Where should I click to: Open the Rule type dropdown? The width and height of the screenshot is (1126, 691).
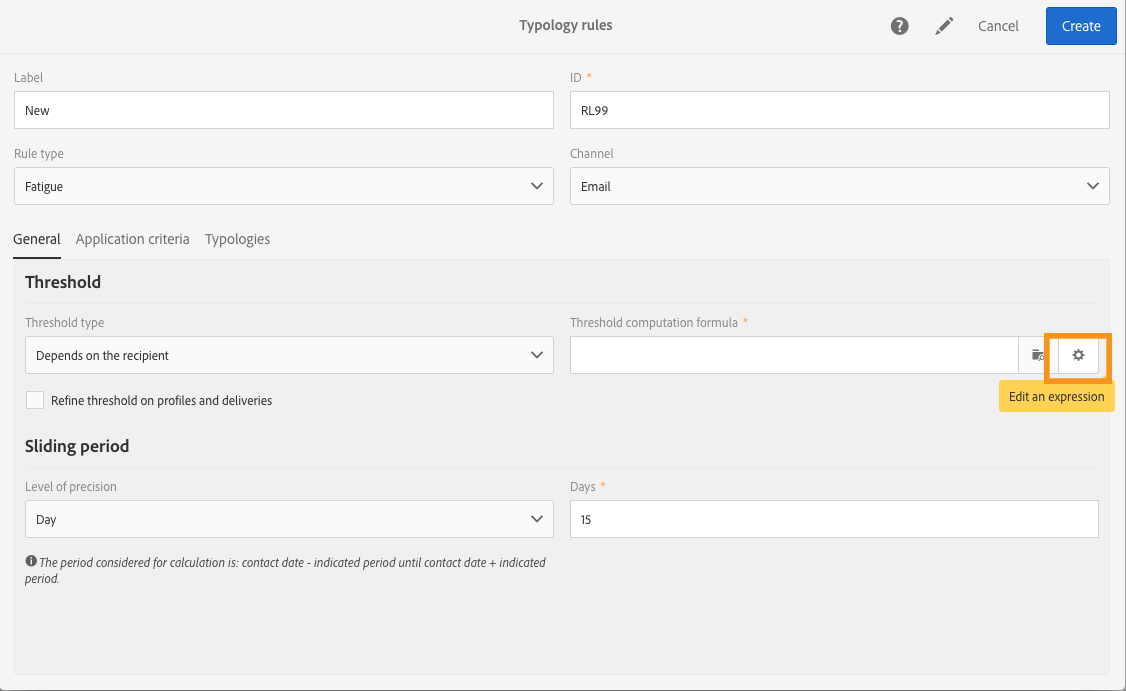pos(283,186)
